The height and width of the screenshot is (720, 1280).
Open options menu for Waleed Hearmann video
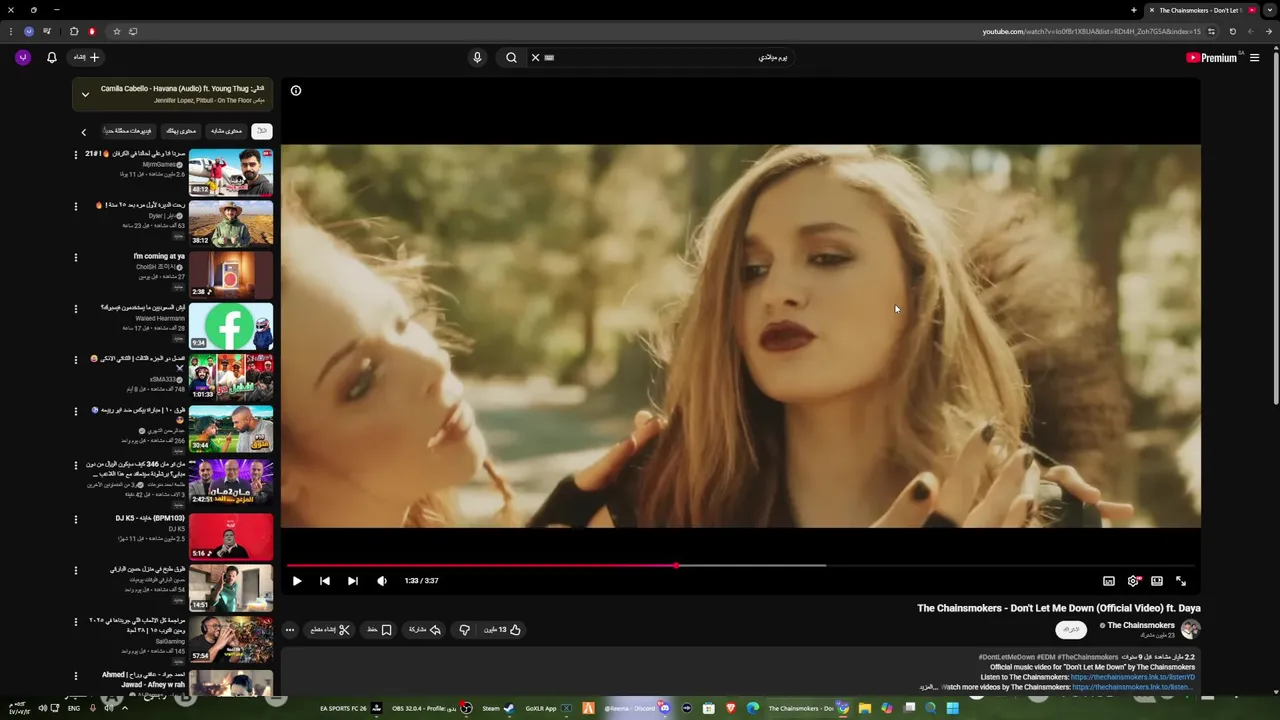click(76, 308)
